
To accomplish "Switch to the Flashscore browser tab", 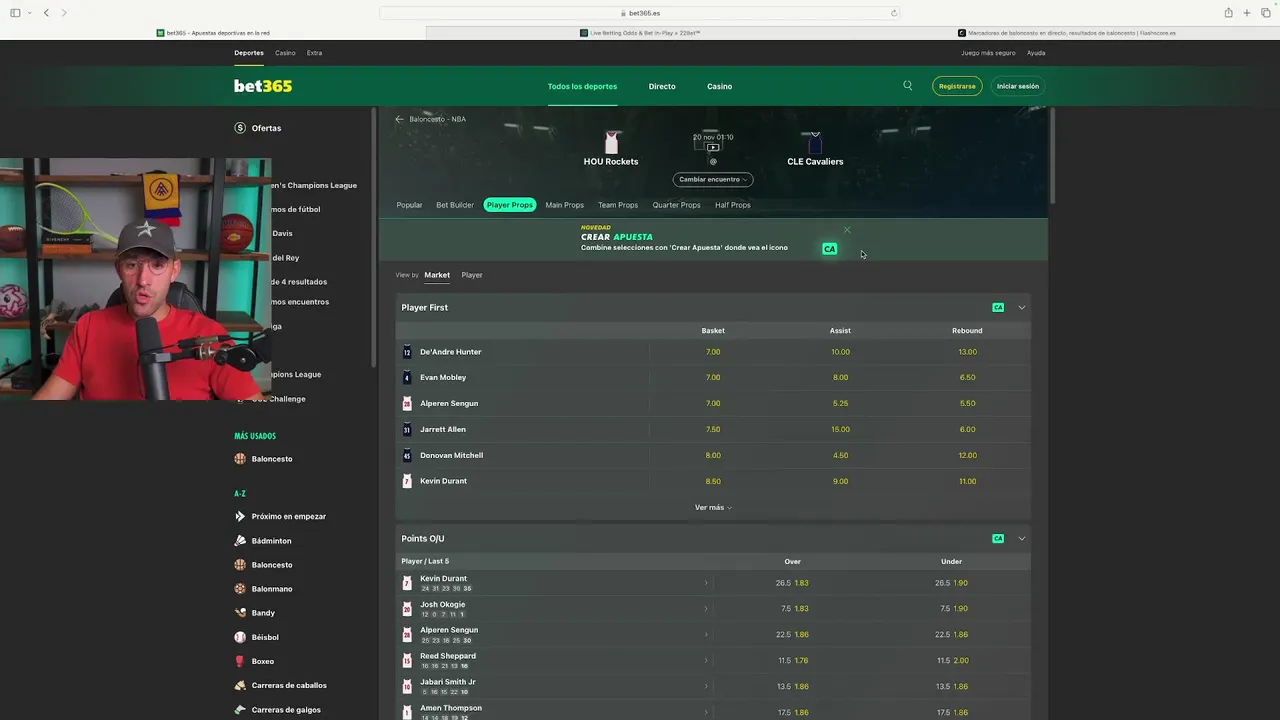I will coord(1066,33).
